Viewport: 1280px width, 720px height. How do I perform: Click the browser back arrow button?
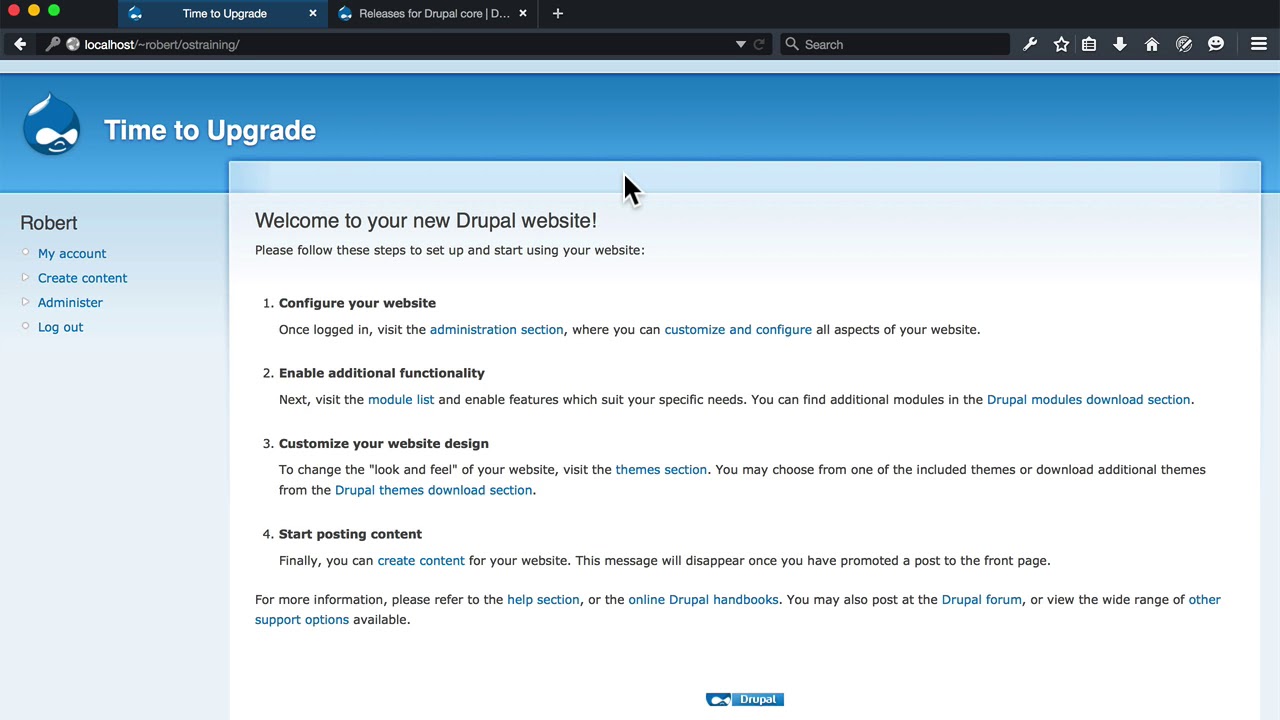click(x=20, y=44)
